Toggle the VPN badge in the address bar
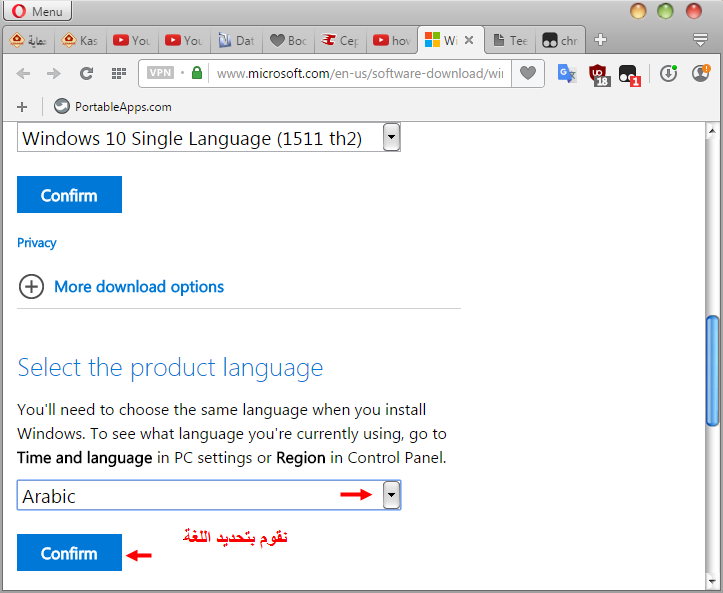Viewport: 723px width, 593px height. point(160,73)
